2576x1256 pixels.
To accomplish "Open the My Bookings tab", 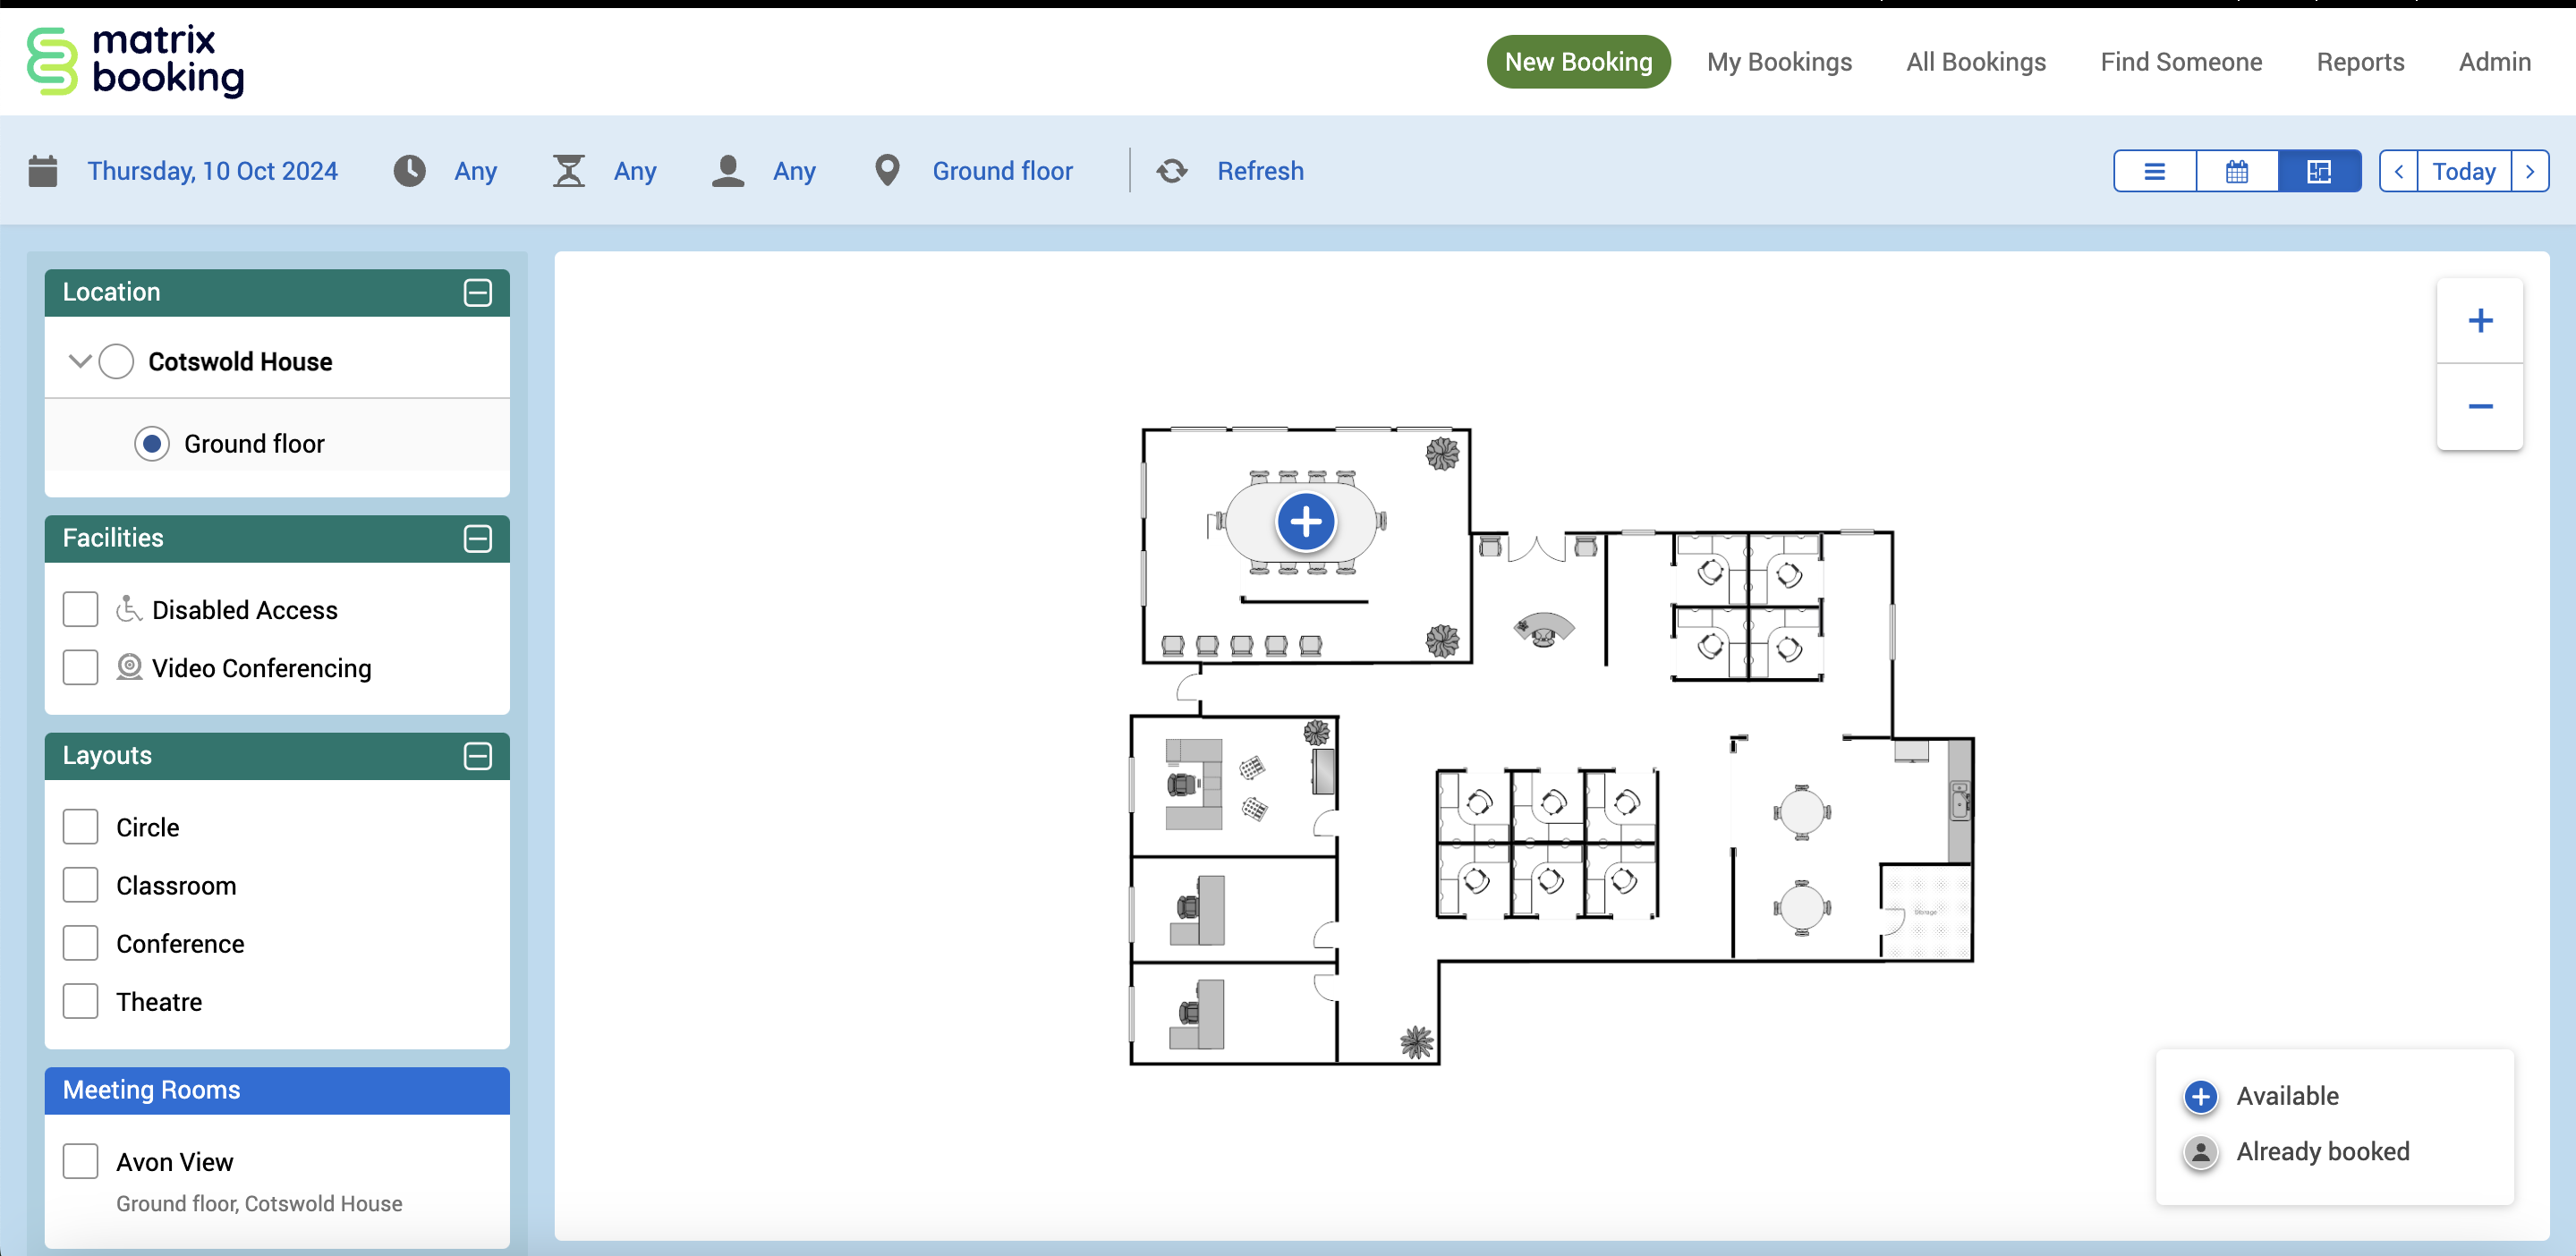I will coord(1778,62).
